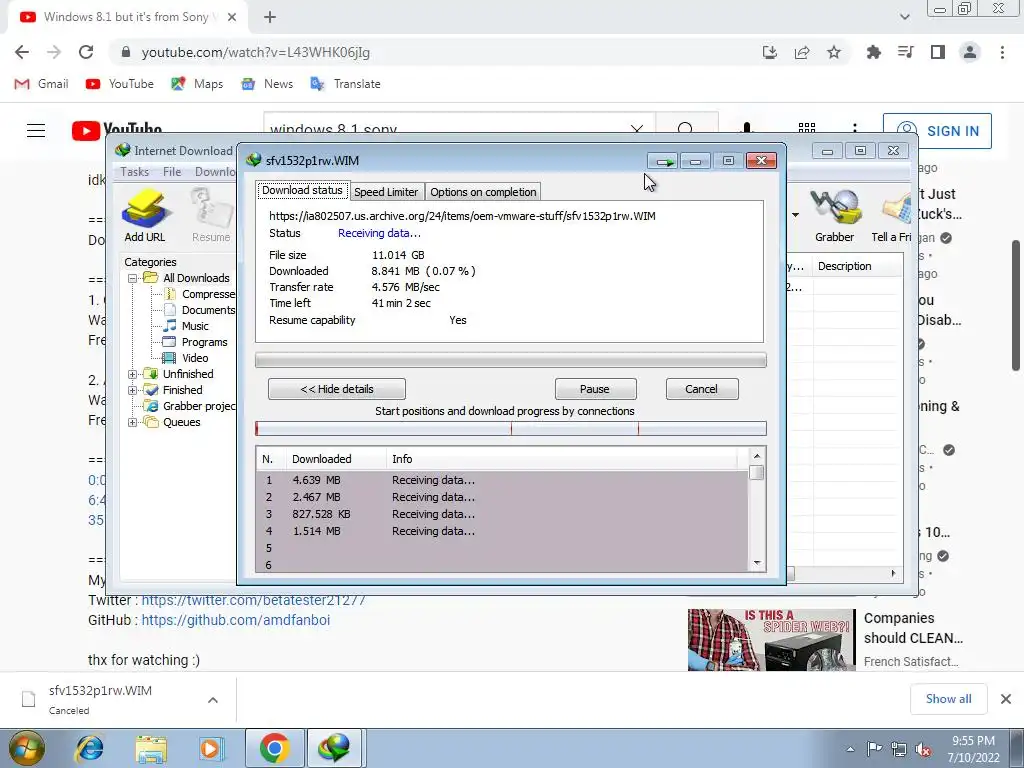
Task: Click the YouTube logo
Action: point(117,130)
